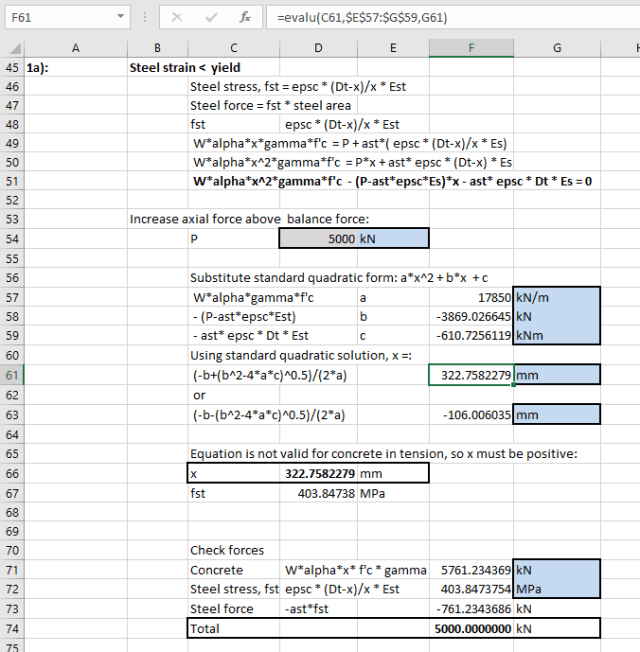Select the cell showing -106.006035
This screenshot has height=652, width=640.
471,414
